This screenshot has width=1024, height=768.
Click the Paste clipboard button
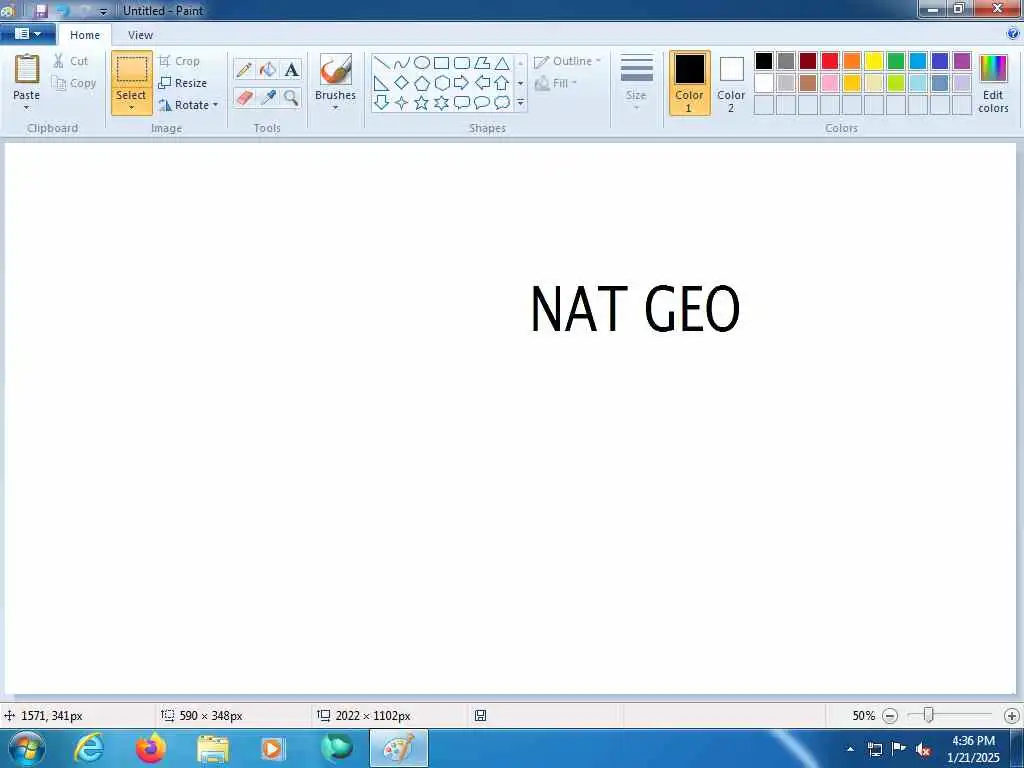(27, 77)
